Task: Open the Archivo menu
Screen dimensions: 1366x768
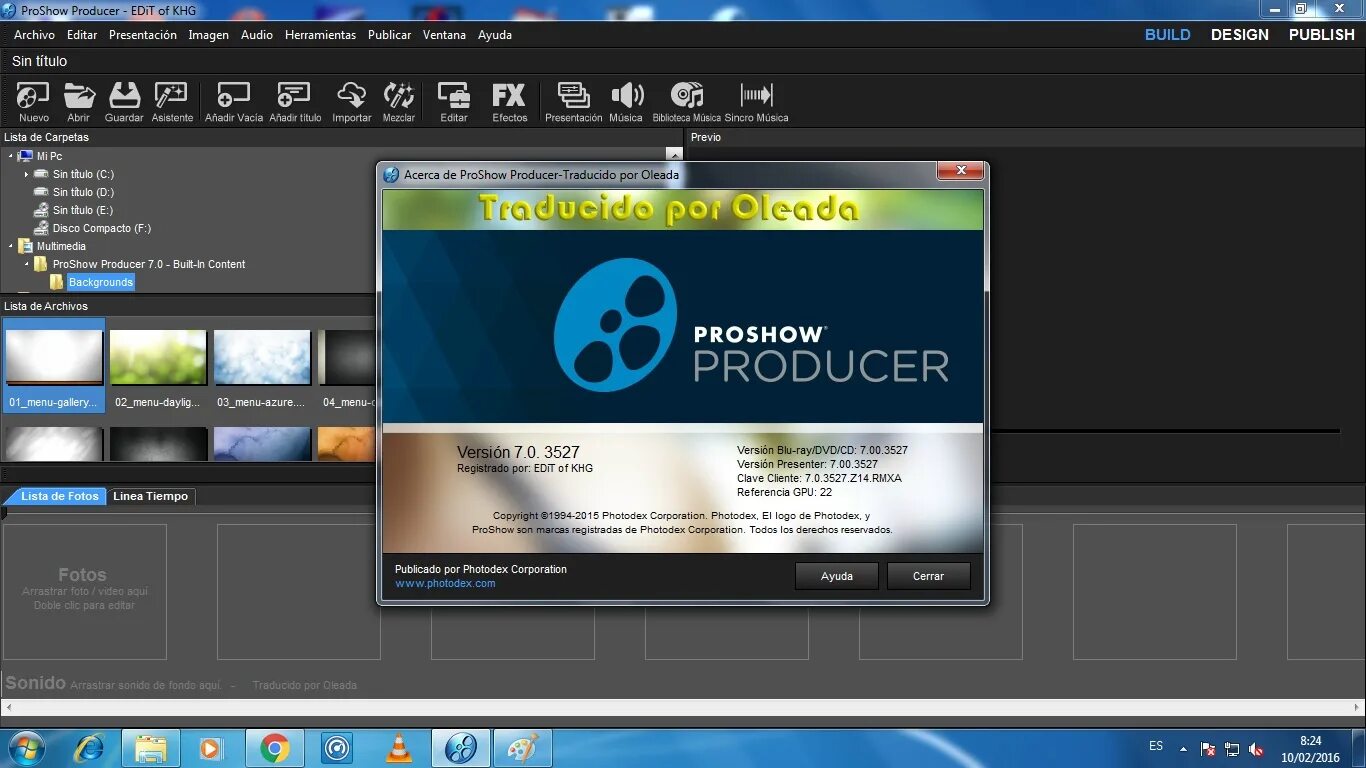Action: coord(34,34)
